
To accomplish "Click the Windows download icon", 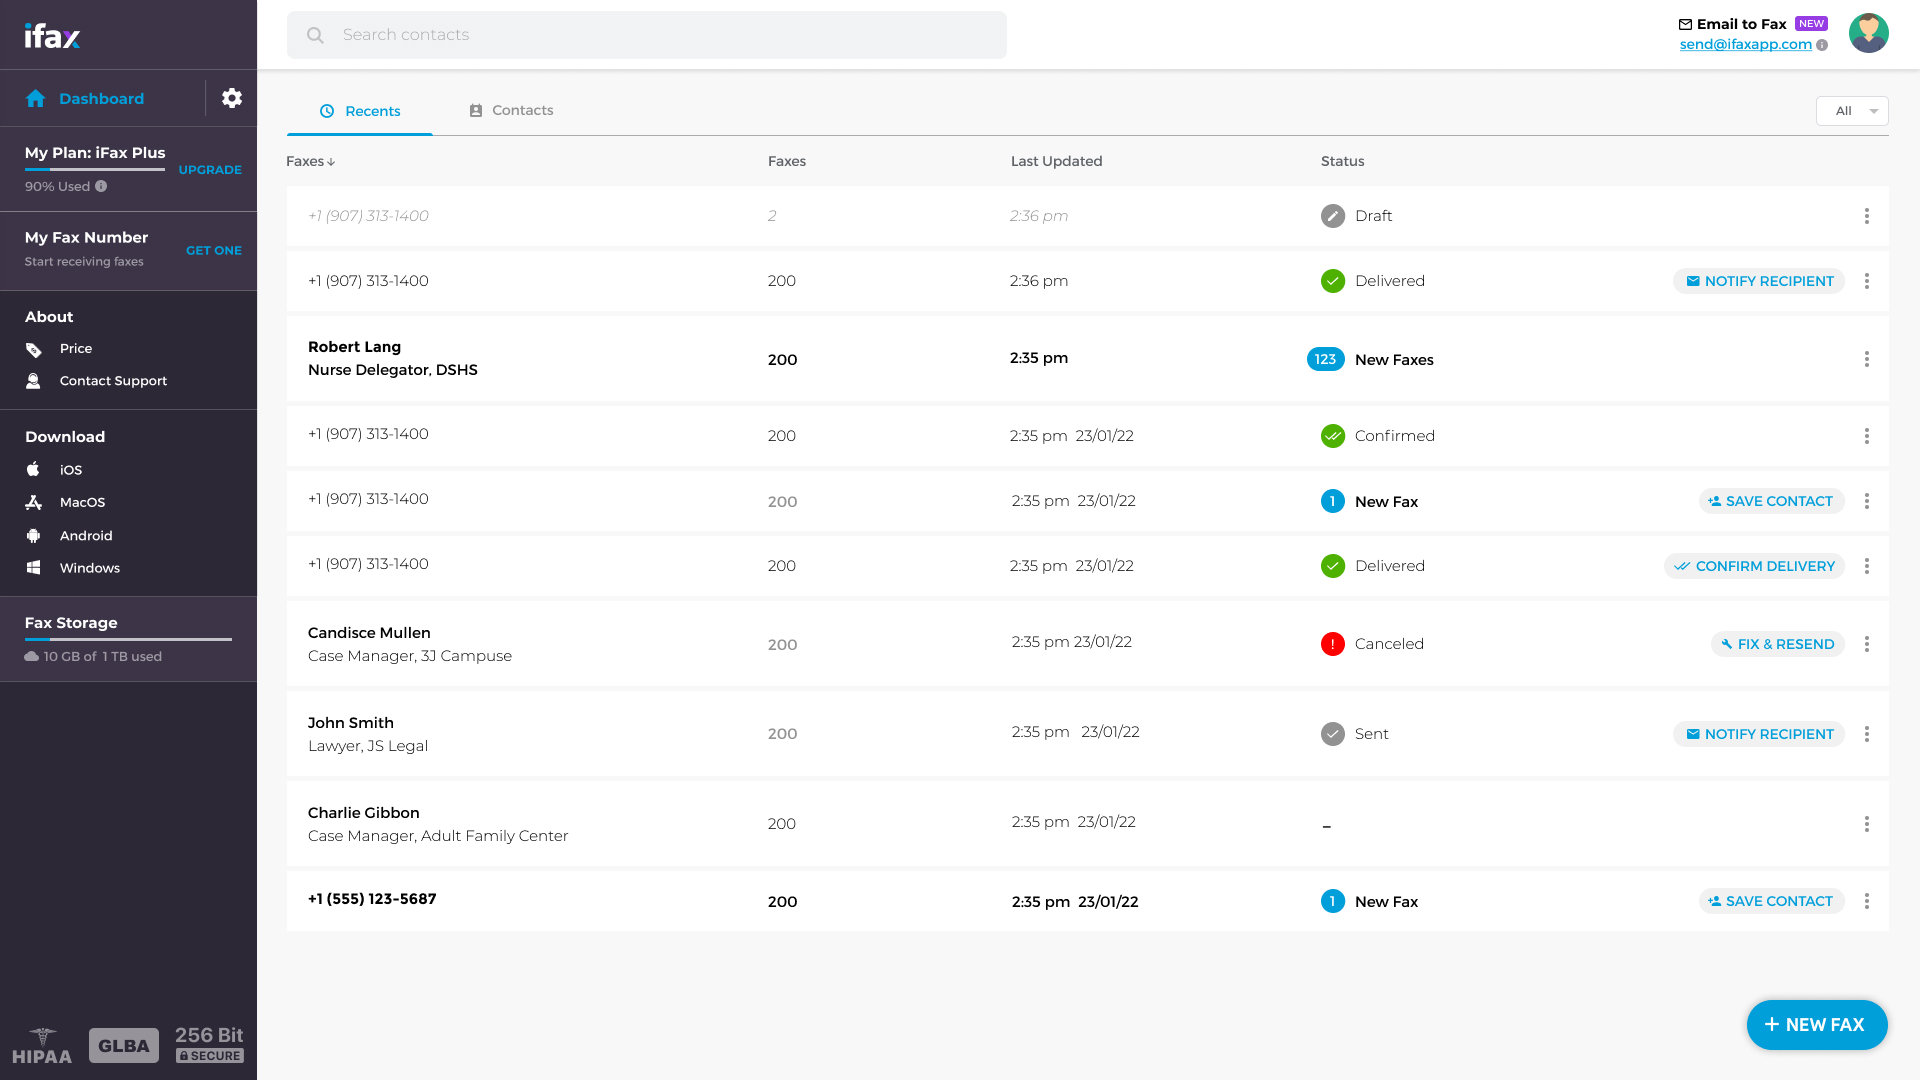I will (x=34, y=567).
